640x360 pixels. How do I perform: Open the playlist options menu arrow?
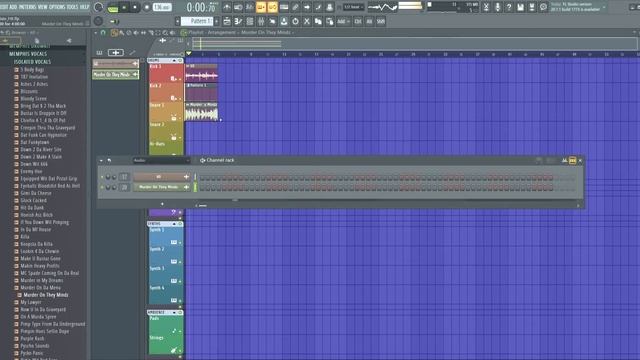pos(96,33)
